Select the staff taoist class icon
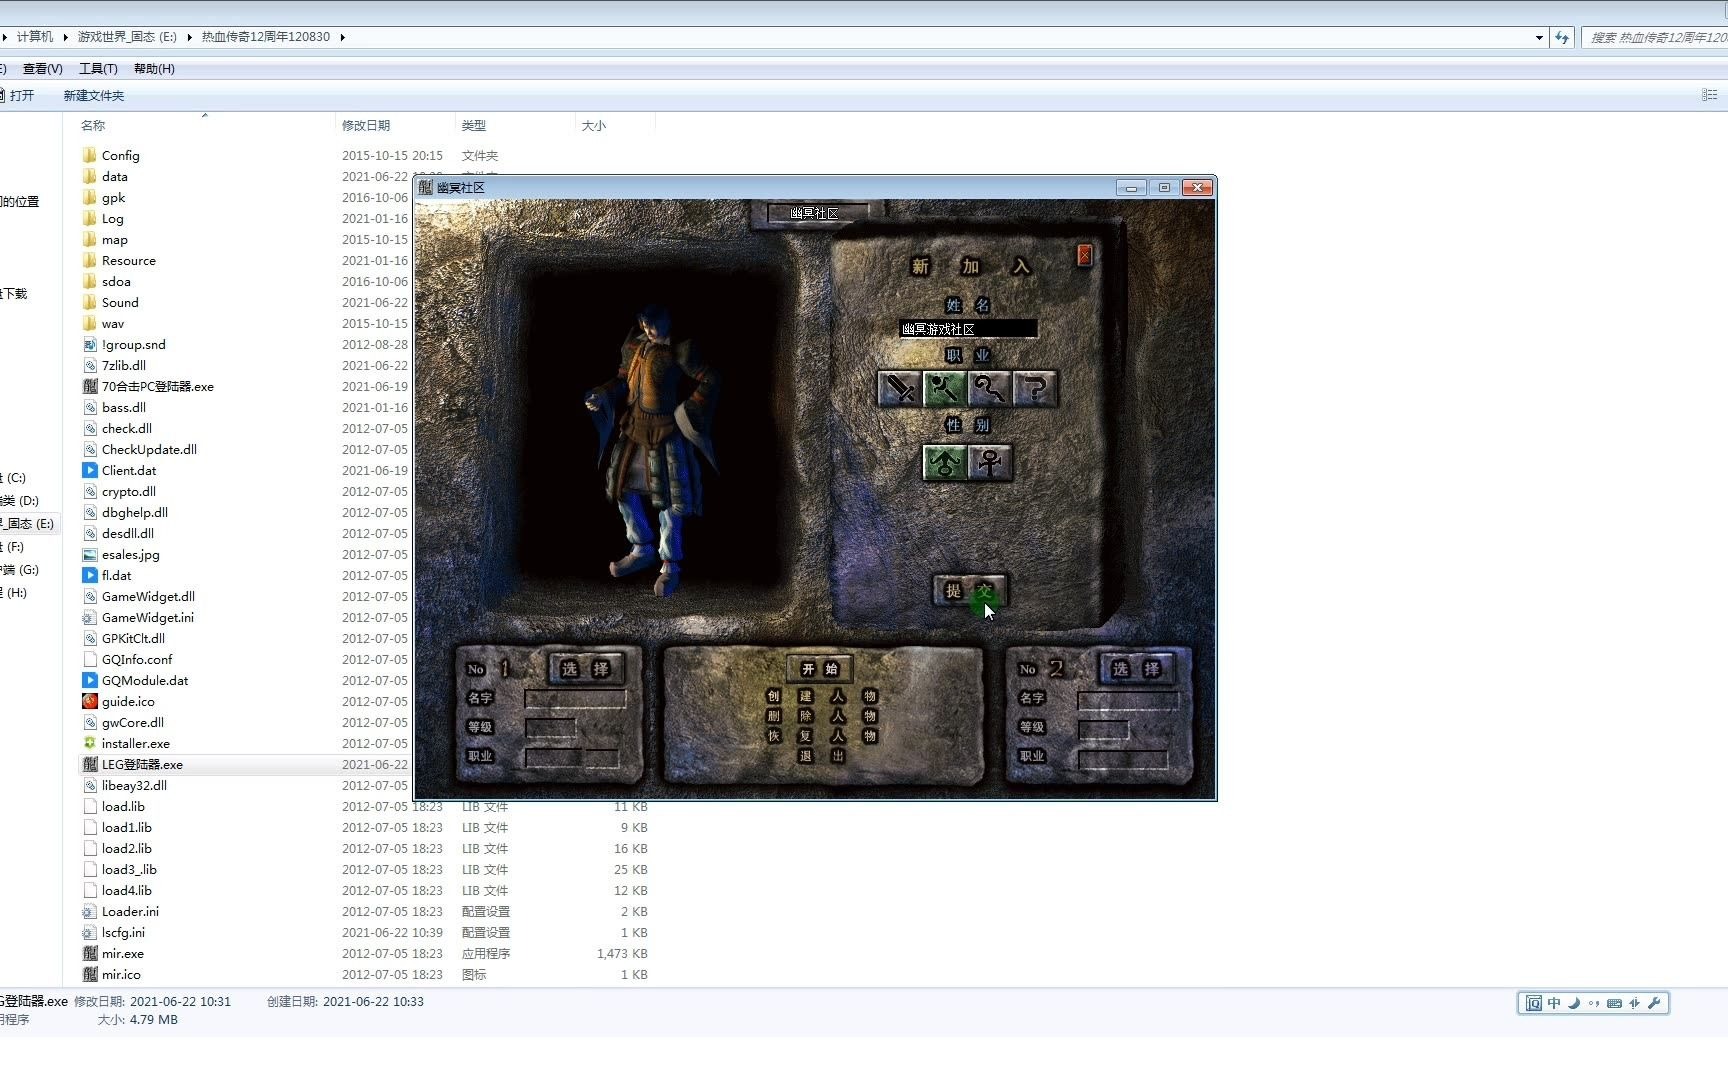1728x1080 pixels. (x=989, y=388)
